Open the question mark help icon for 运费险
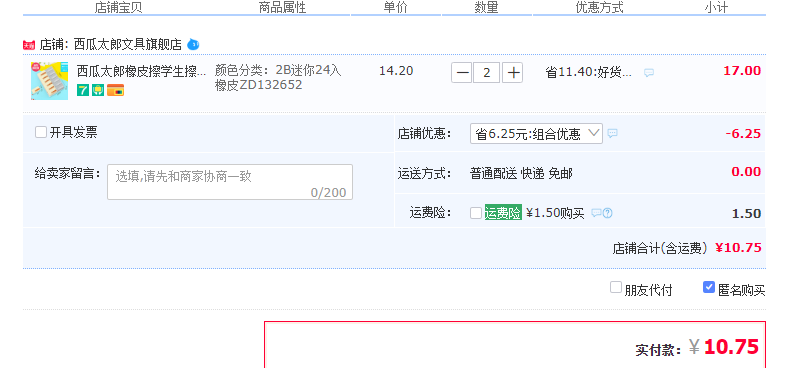This screenshot has height=368, width=787. tap(607, 213)
